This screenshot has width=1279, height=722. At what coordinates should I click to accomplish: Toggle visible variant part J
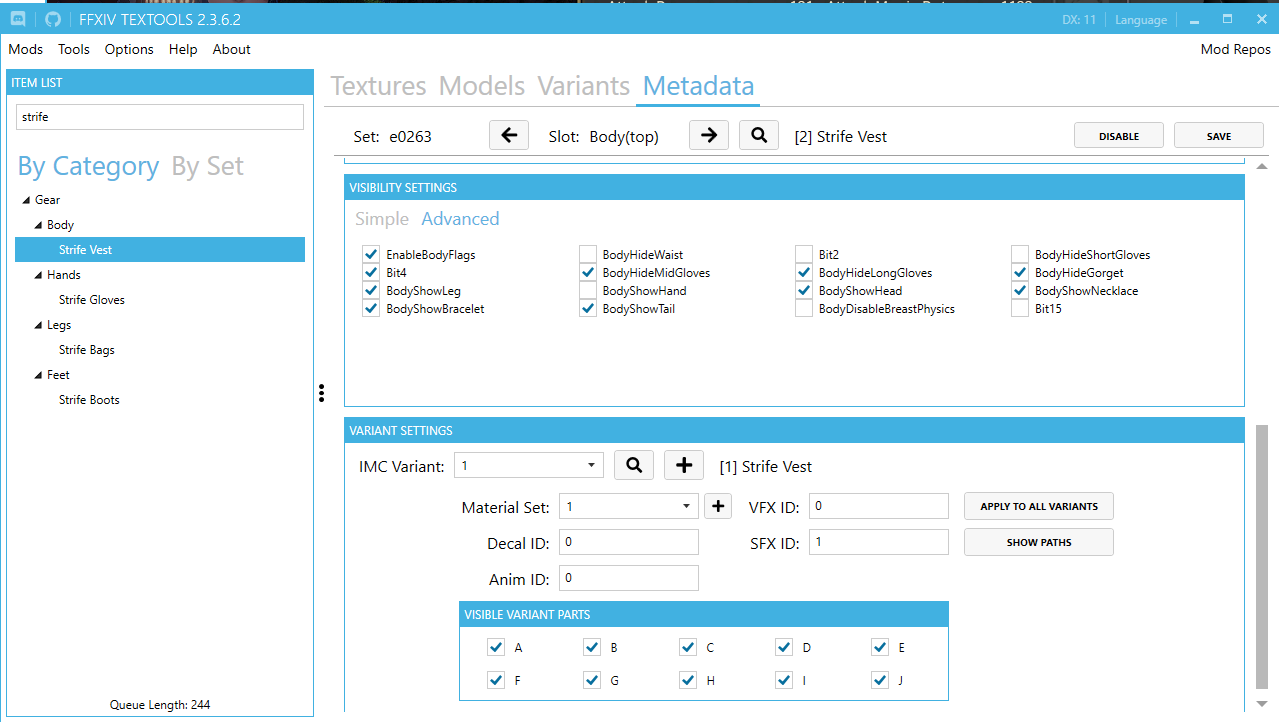coord(879,680)
